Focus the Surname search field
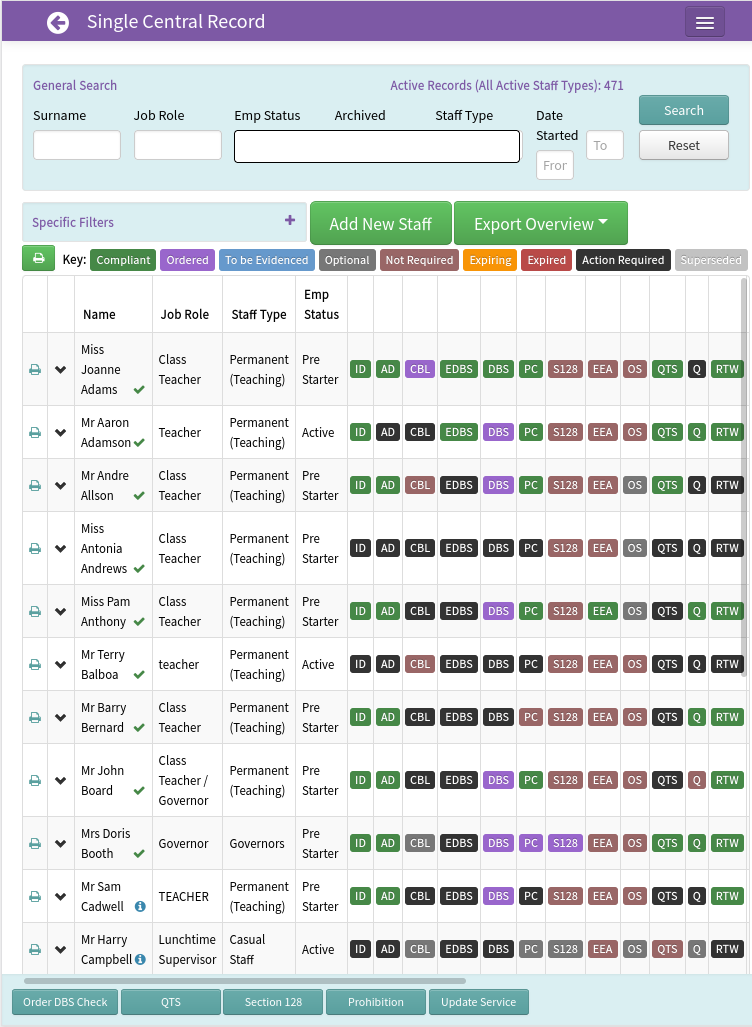 [x=77, y=145]
